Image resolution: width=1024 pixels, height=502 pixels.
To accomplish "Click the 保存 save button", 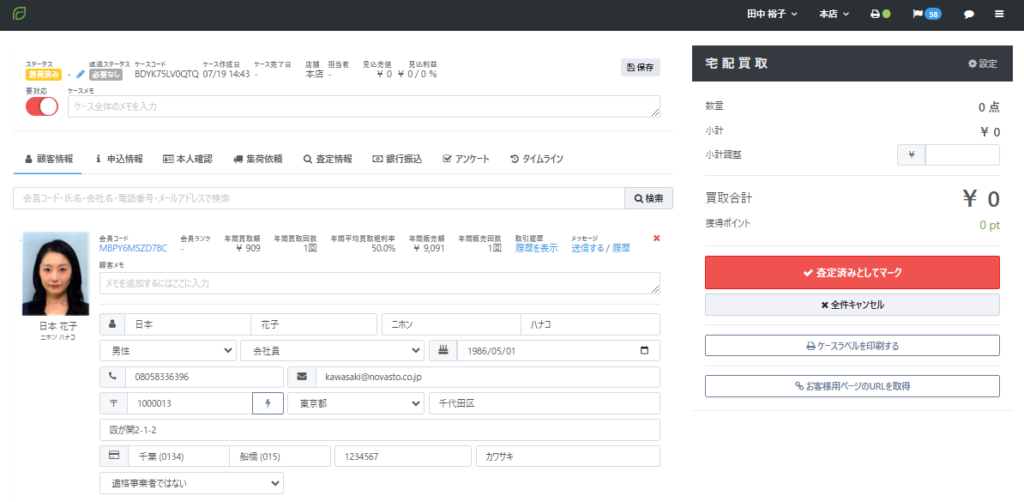I will 640,67.
